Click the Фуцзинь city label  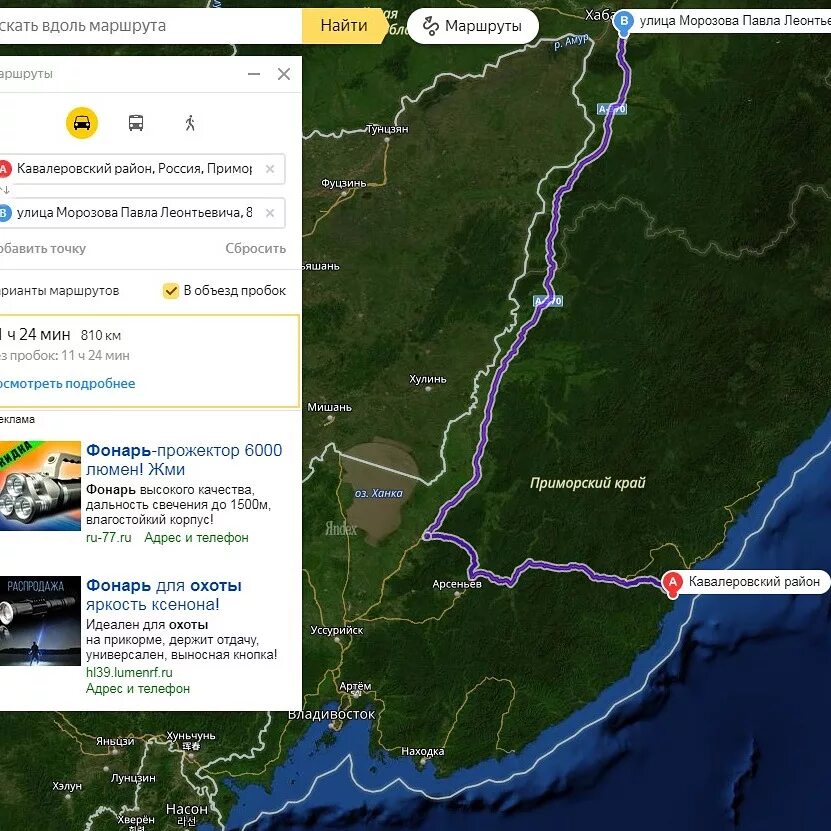343,183
